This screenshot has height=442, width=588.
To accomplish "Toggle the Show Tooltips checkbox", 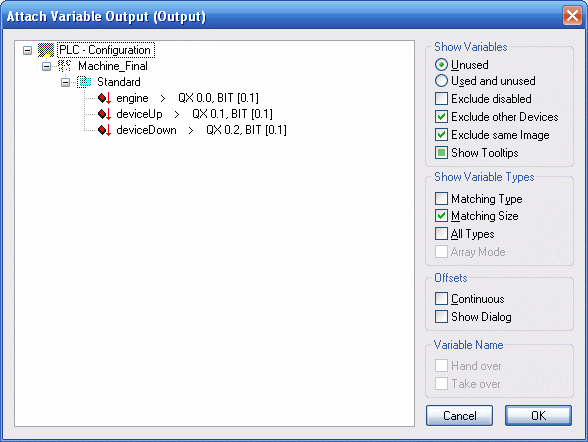I will (441, 153).
